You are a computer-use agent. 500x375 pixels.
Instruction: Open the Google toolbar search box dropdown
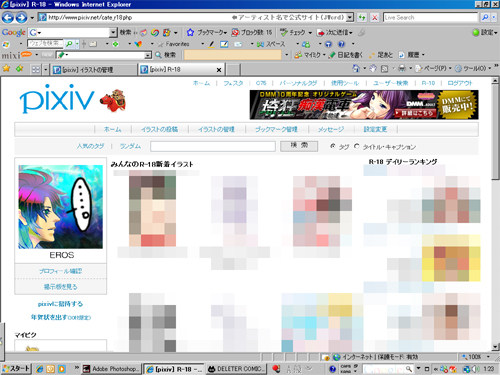tap(113, 32)
